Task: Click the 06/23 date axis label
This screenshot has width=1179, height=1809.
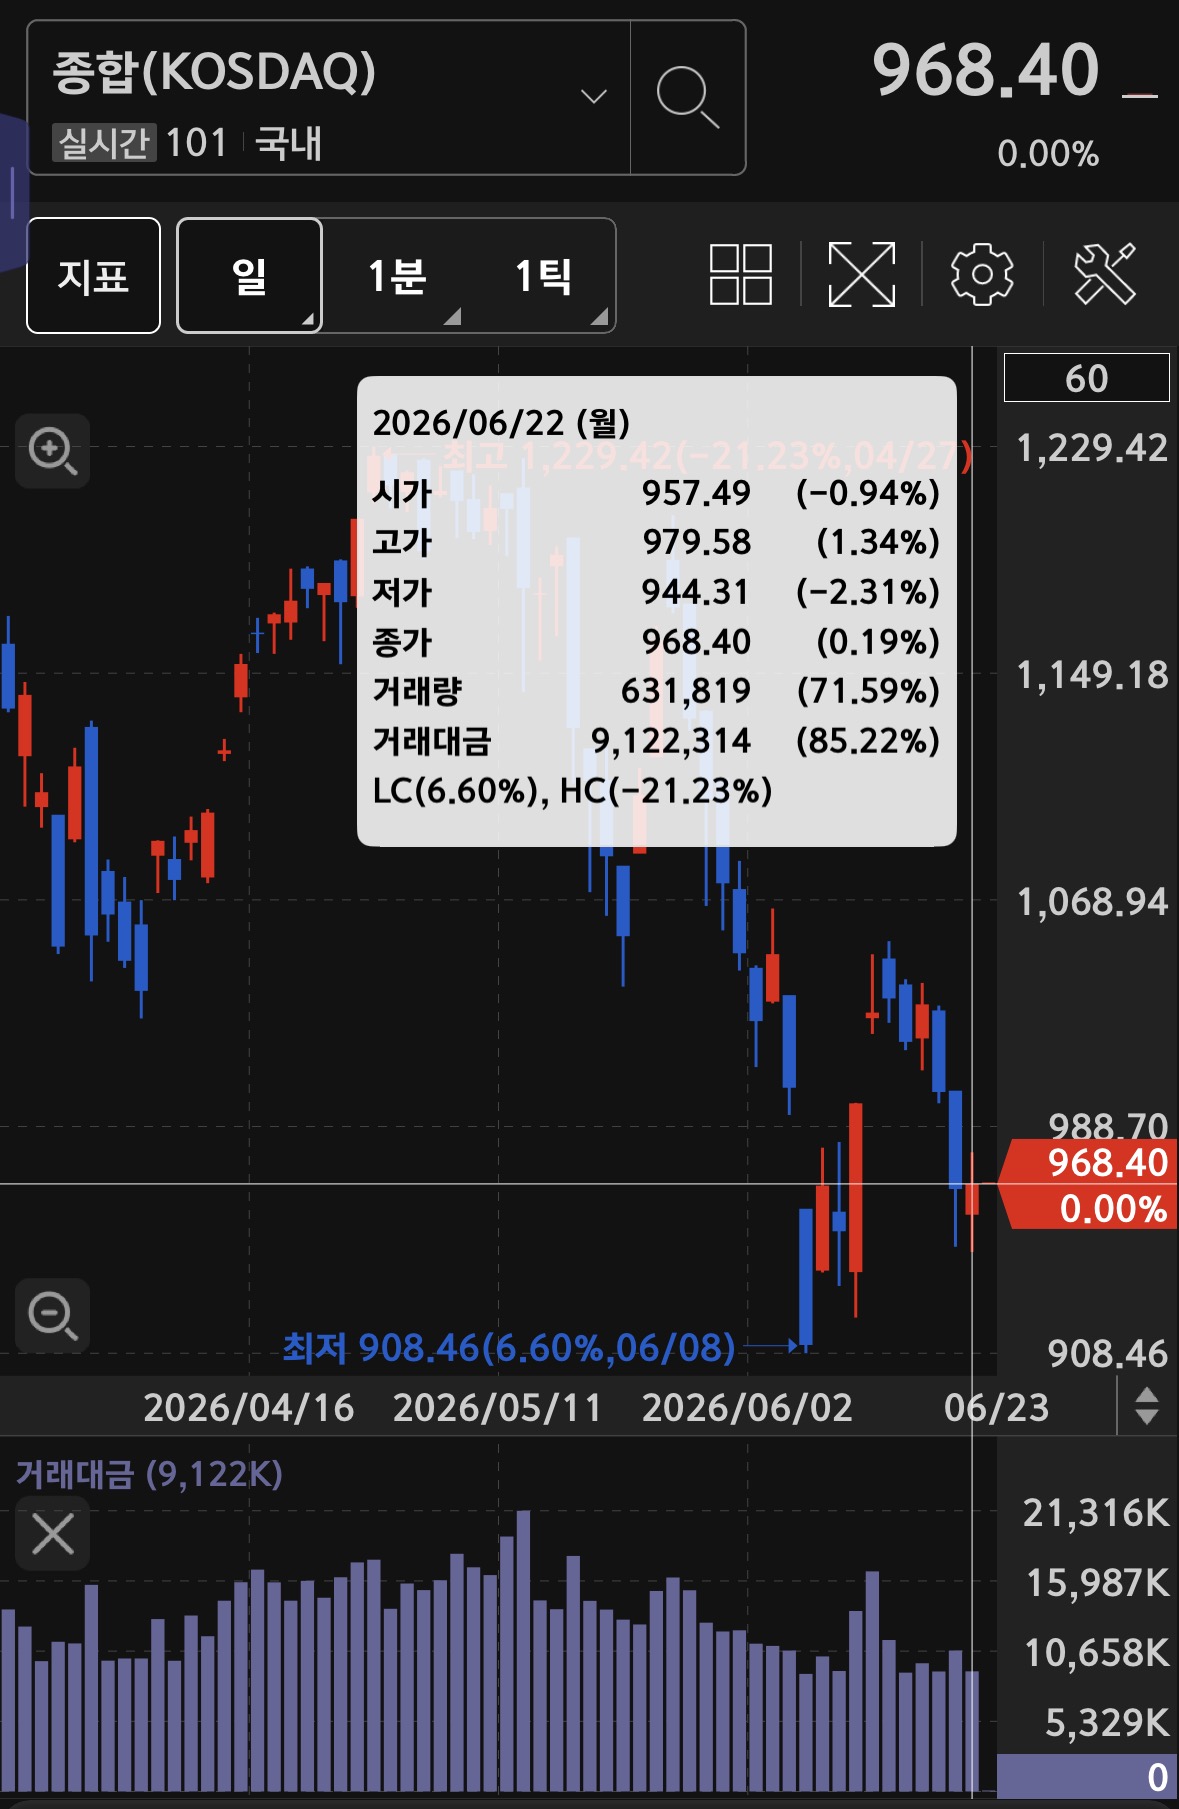Action: click(x=996, y=1407)
